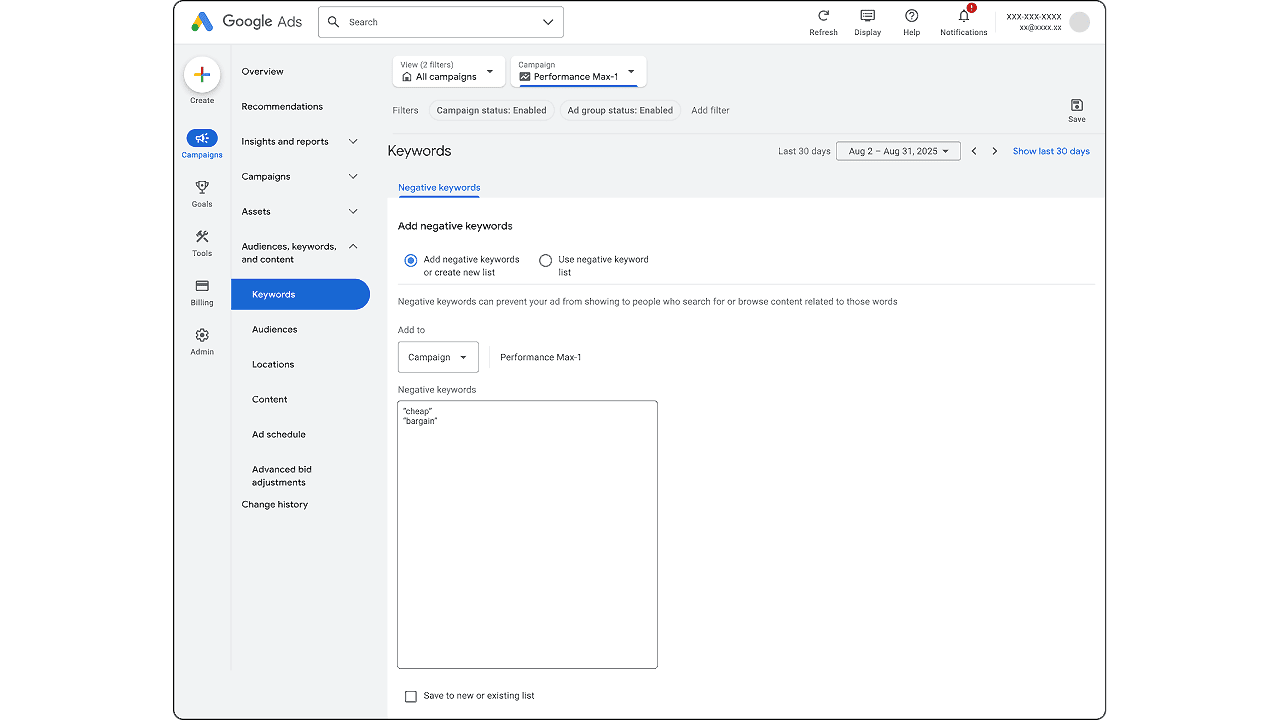The image size is (1280, 720).
Task: Switch to the Negative keywords tab
Action: [x=439, y=188]
